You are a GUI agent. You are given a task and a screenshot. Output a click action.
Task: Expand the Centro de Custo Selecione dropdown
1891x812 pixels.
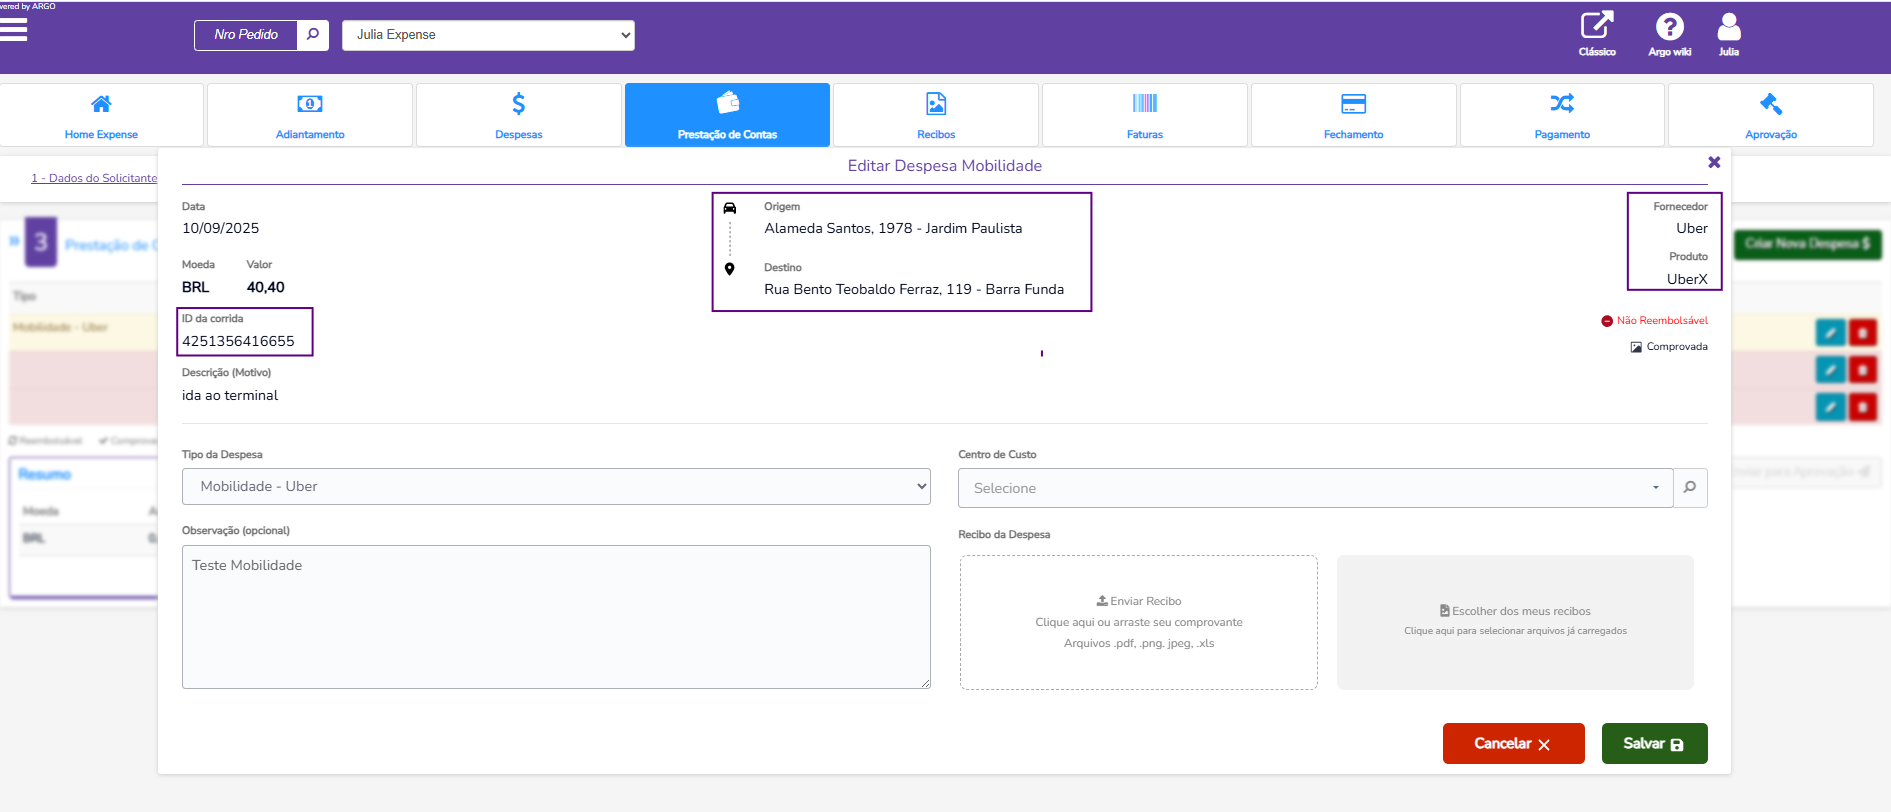1315,488
